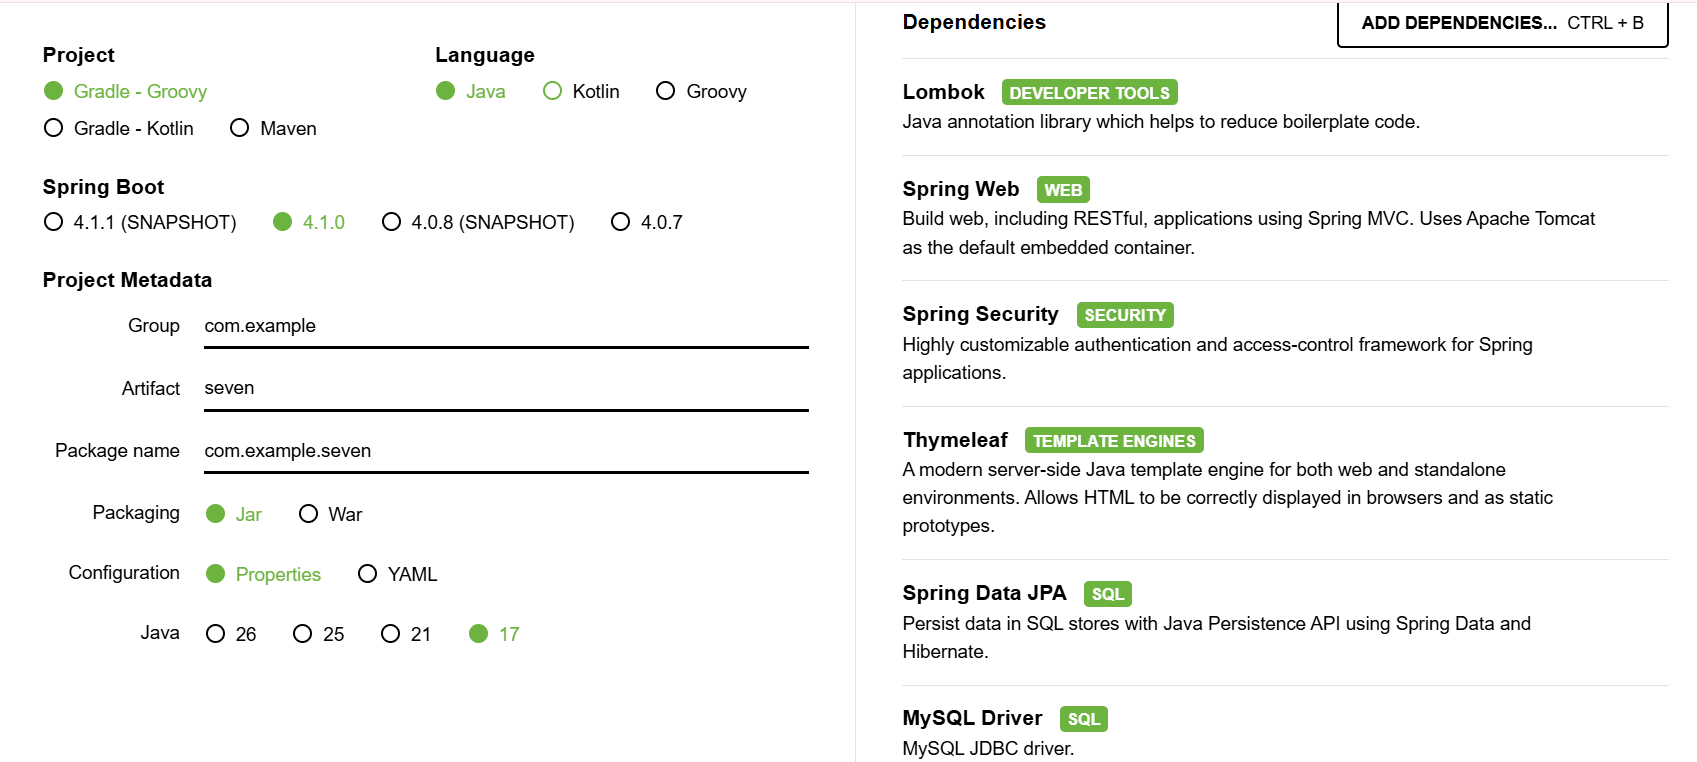Select the Gradle - Kotlin project option
This screenshot has width=1697, height=762.
point(119,128)
